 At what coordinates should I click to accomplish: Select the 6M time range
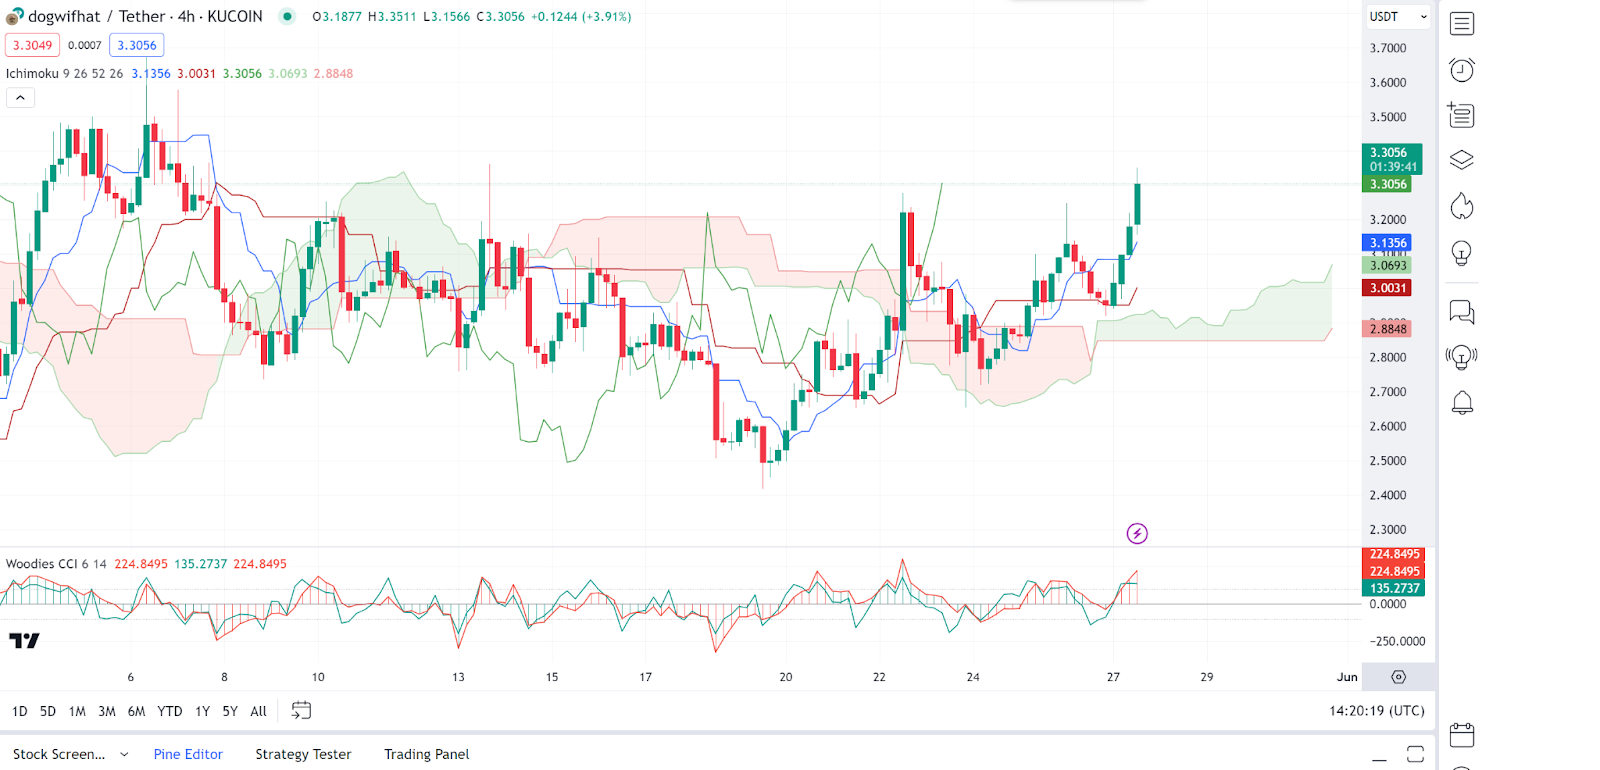tap(137, 711)
